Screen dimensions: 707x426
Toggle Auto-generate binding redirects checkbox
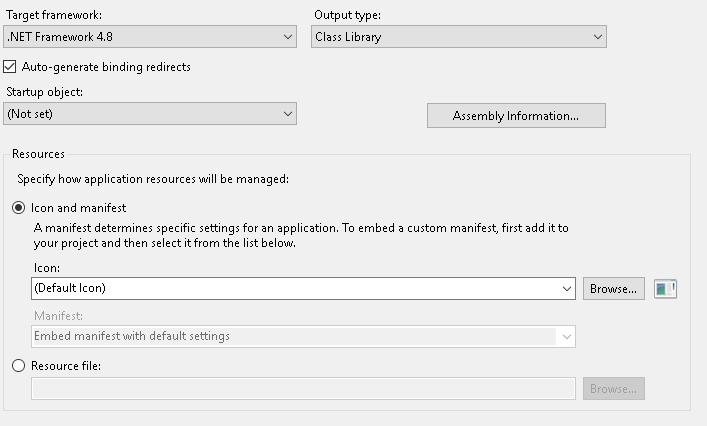tap(9, 67)
